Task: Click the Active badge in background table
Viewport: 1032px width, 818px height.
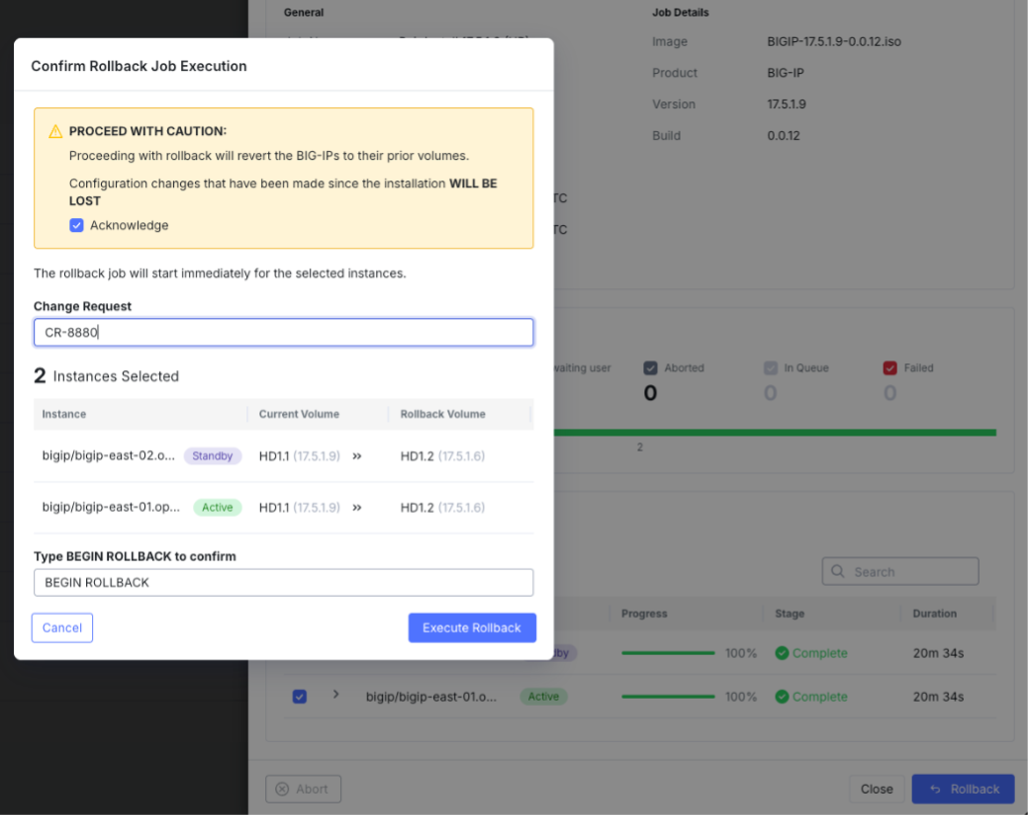Action: pyautogui.click(x=545, y=698)
